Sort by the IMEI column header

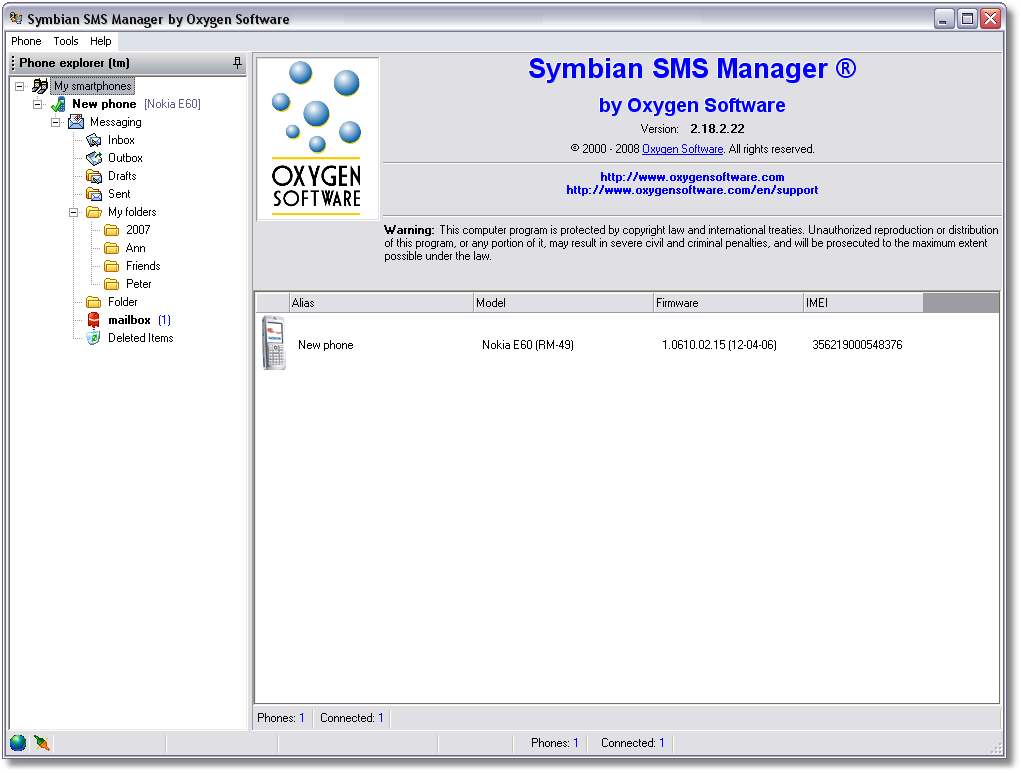point(863,303)
